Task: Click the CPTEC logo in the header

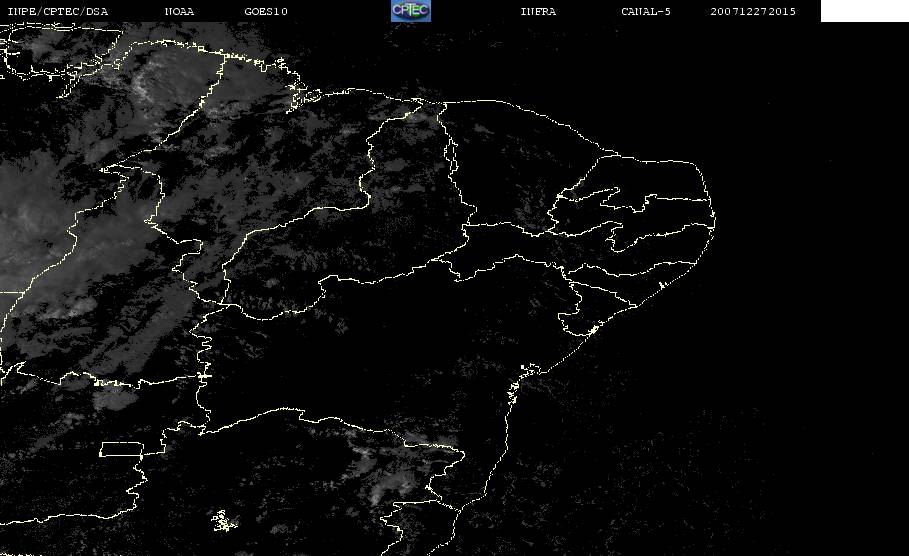Action: click(x=410, y=10)
